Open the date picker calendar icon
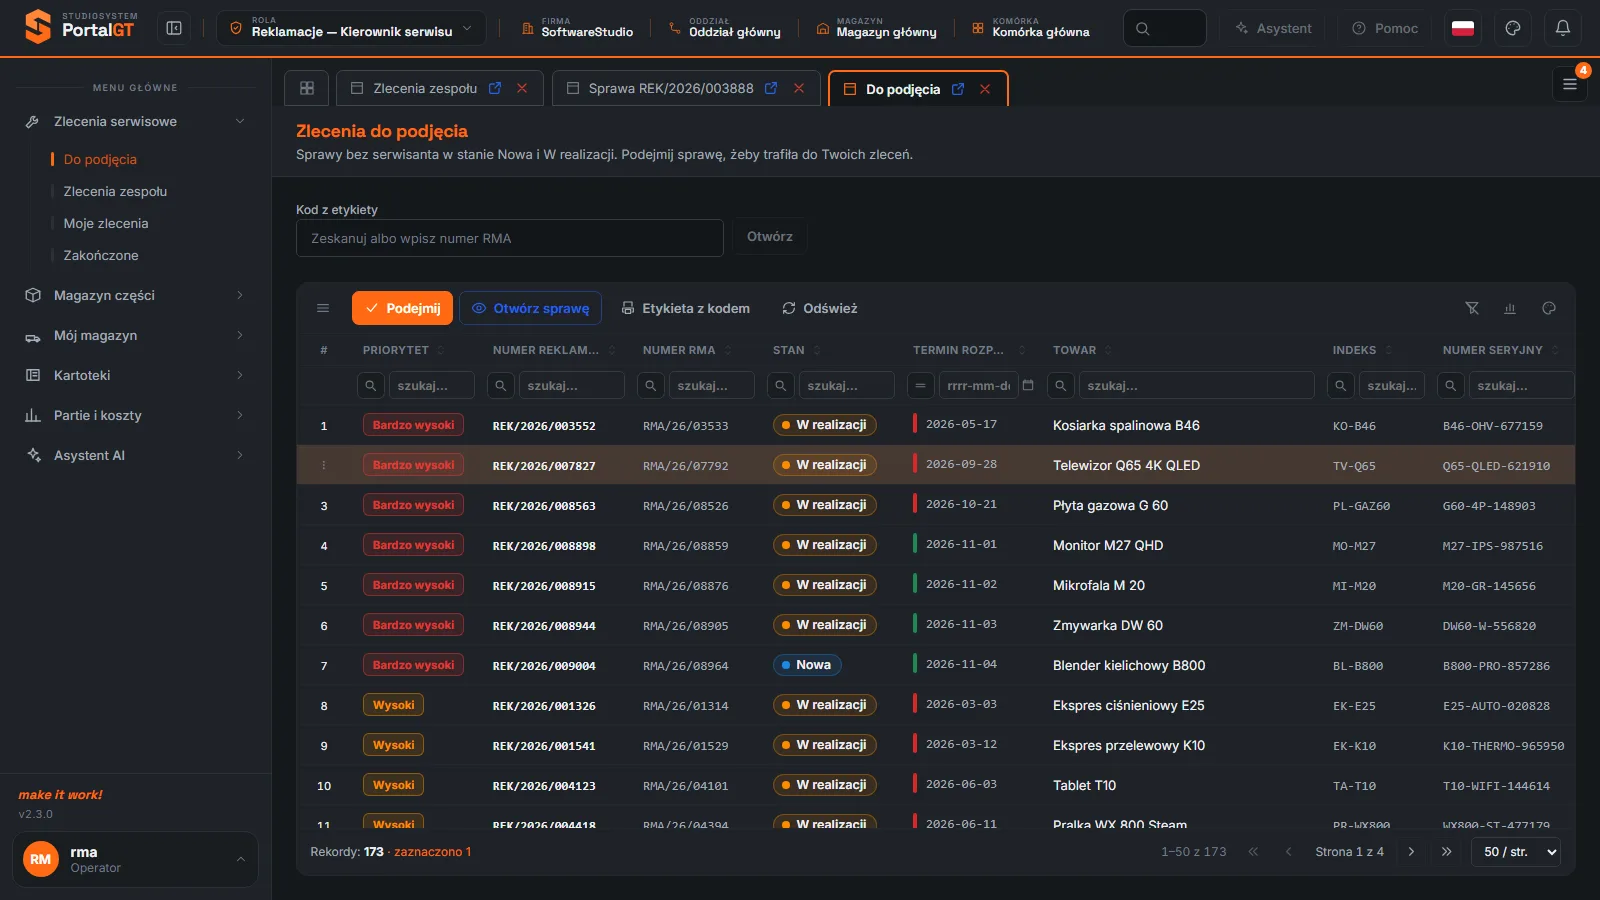 [x=1027, y=385]
